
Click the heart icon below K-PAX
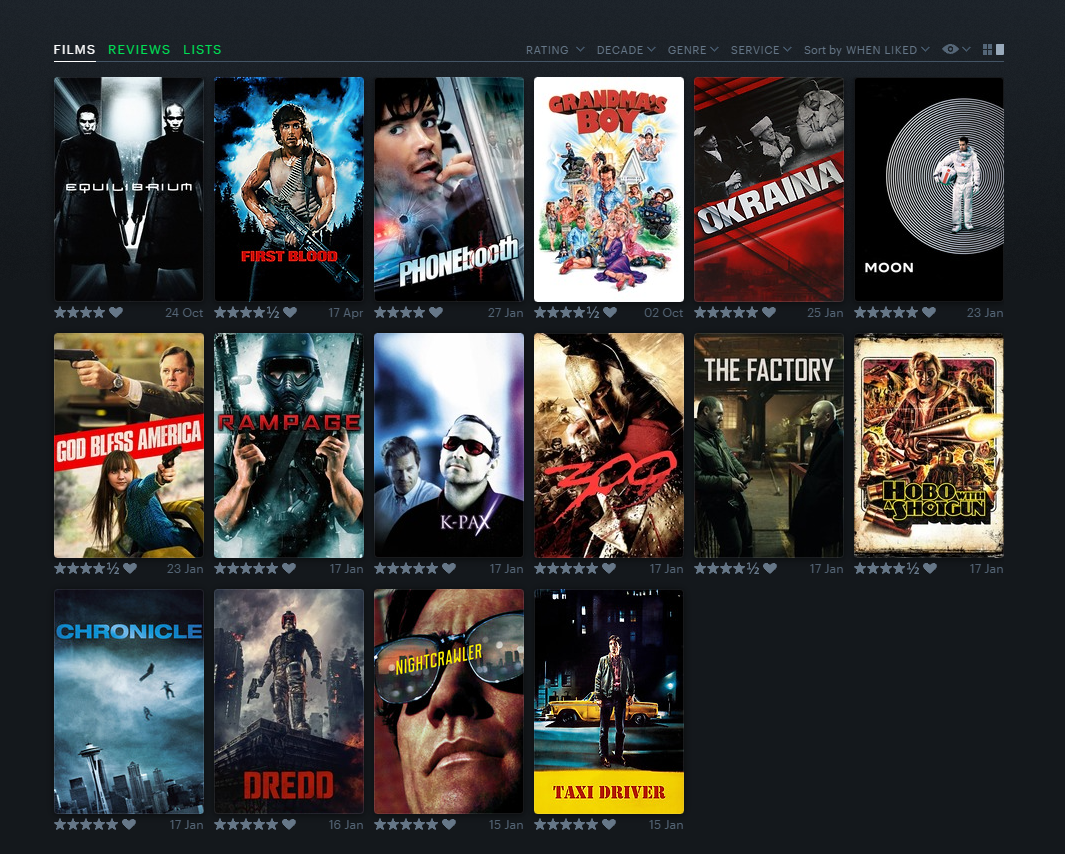point(449,569)
